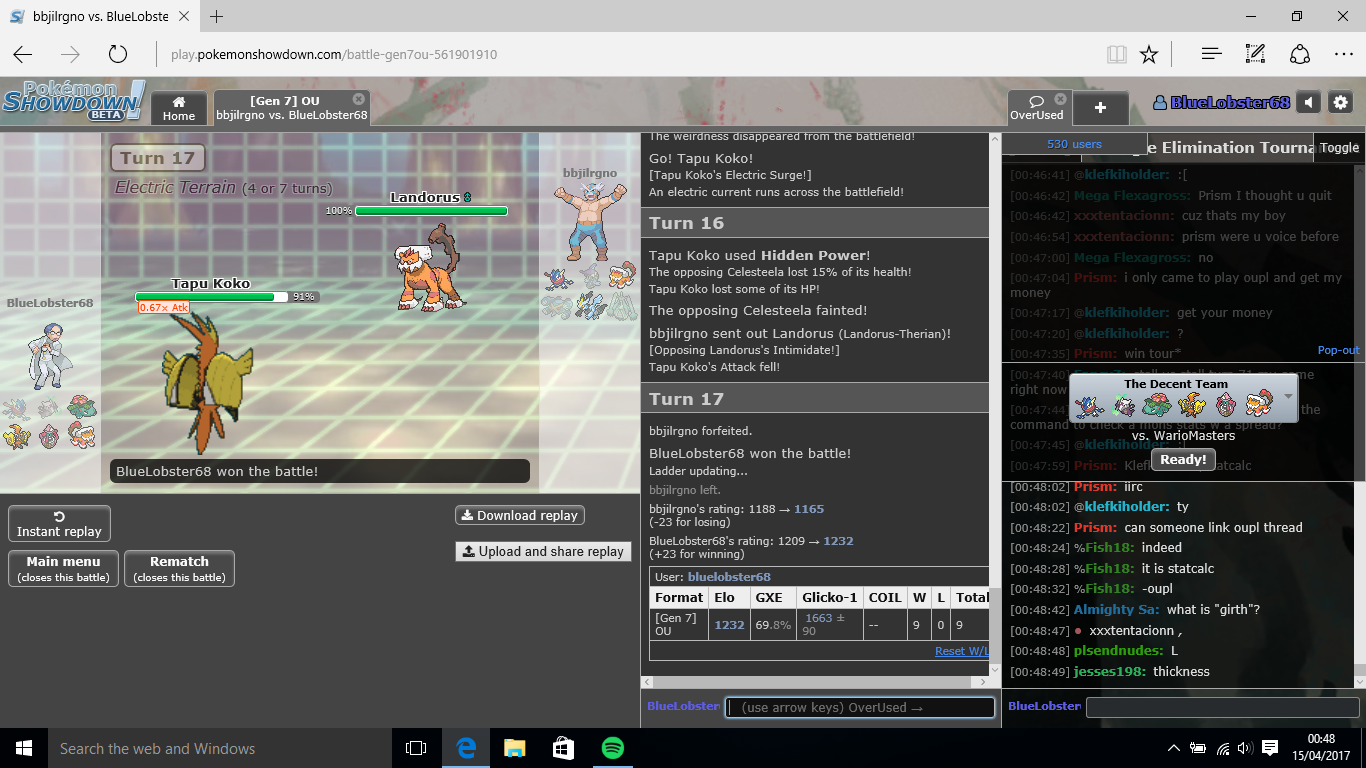Mute sound with the speaker icon

[1308, 103]
